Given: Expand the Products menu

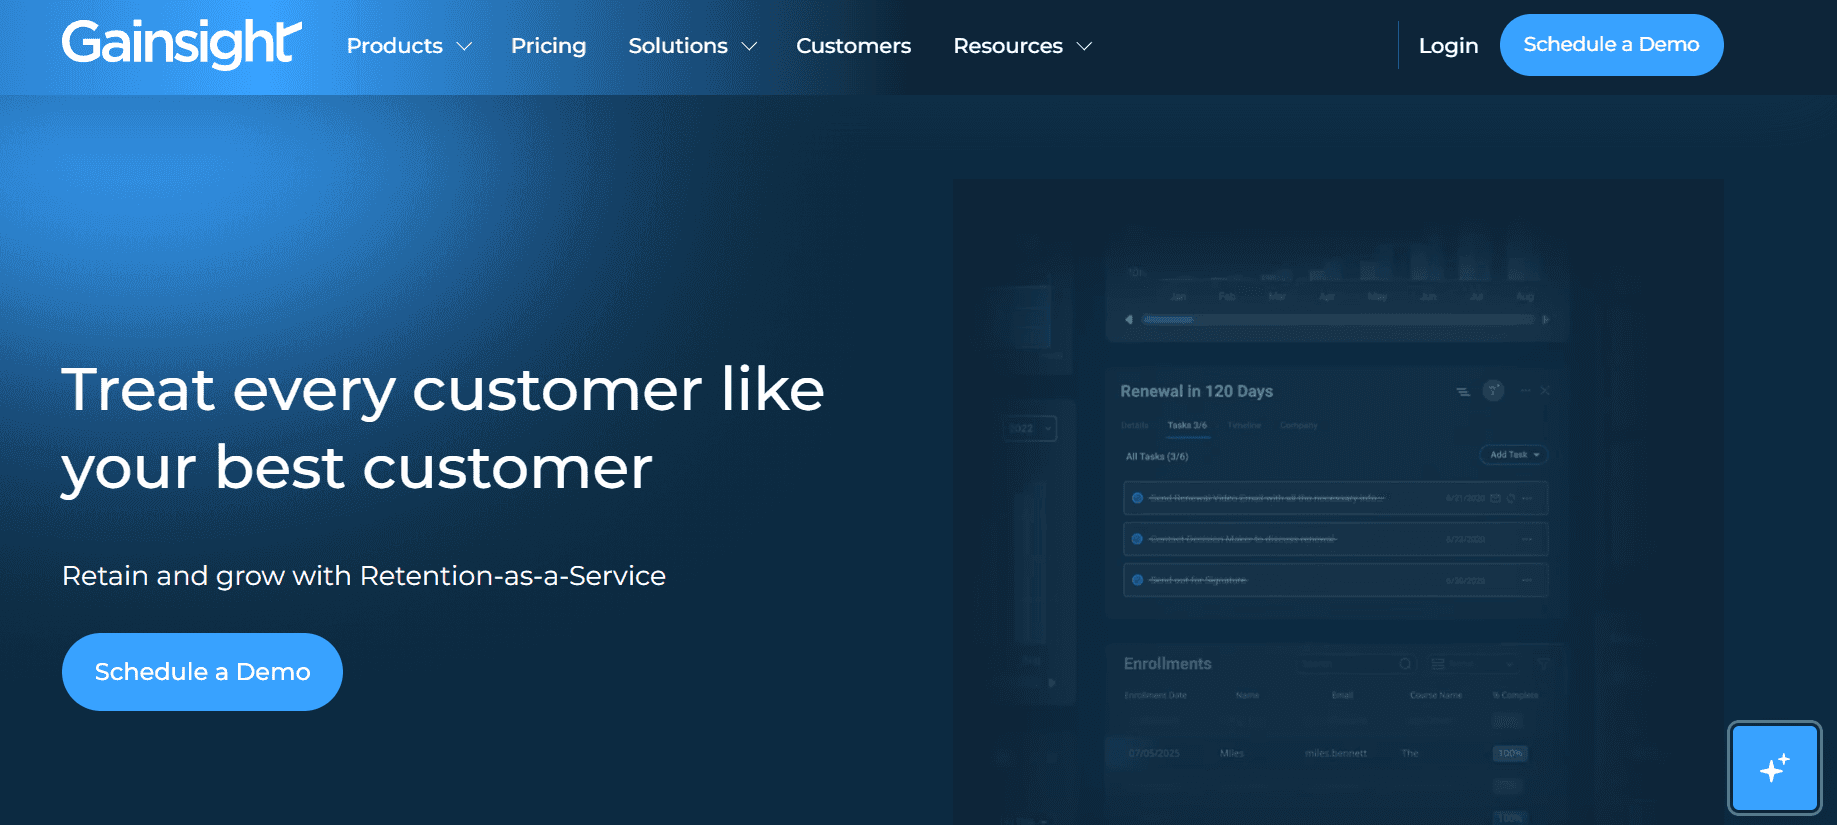Looking at the screenshot, I should [x=409, y=46].
